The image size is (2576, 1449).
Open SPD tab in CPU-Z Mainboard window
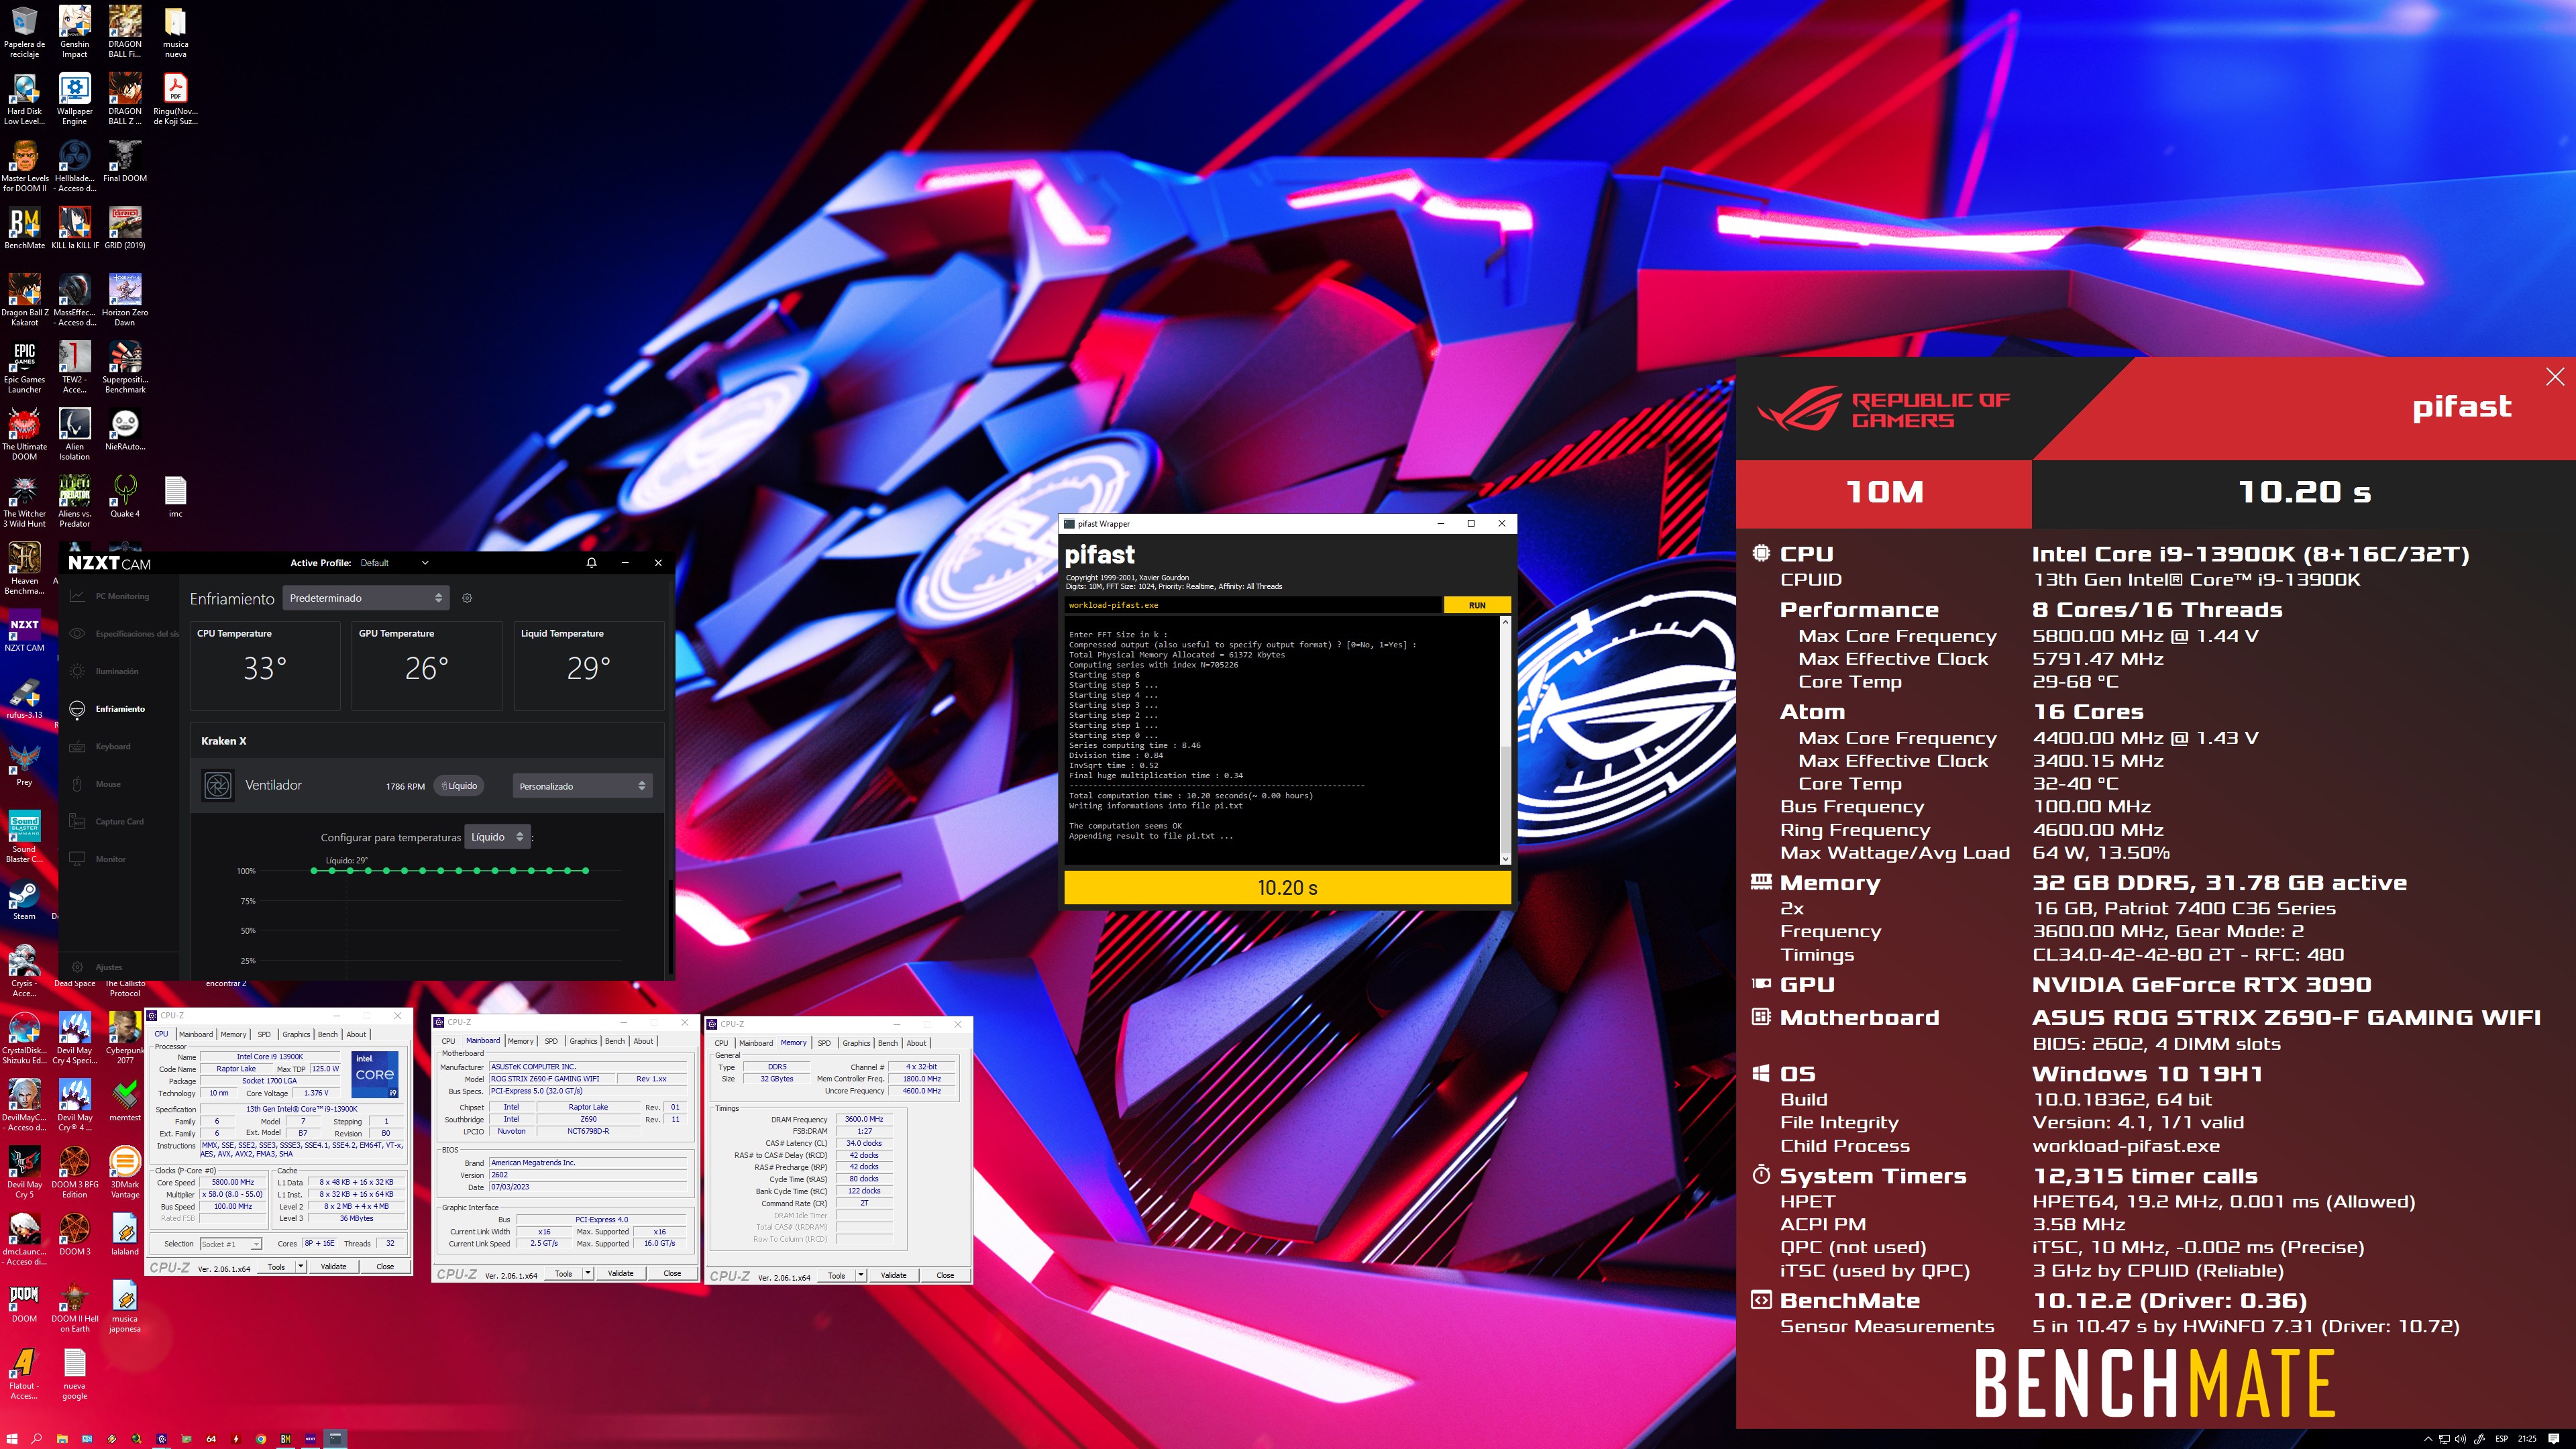click(551, 1041)
